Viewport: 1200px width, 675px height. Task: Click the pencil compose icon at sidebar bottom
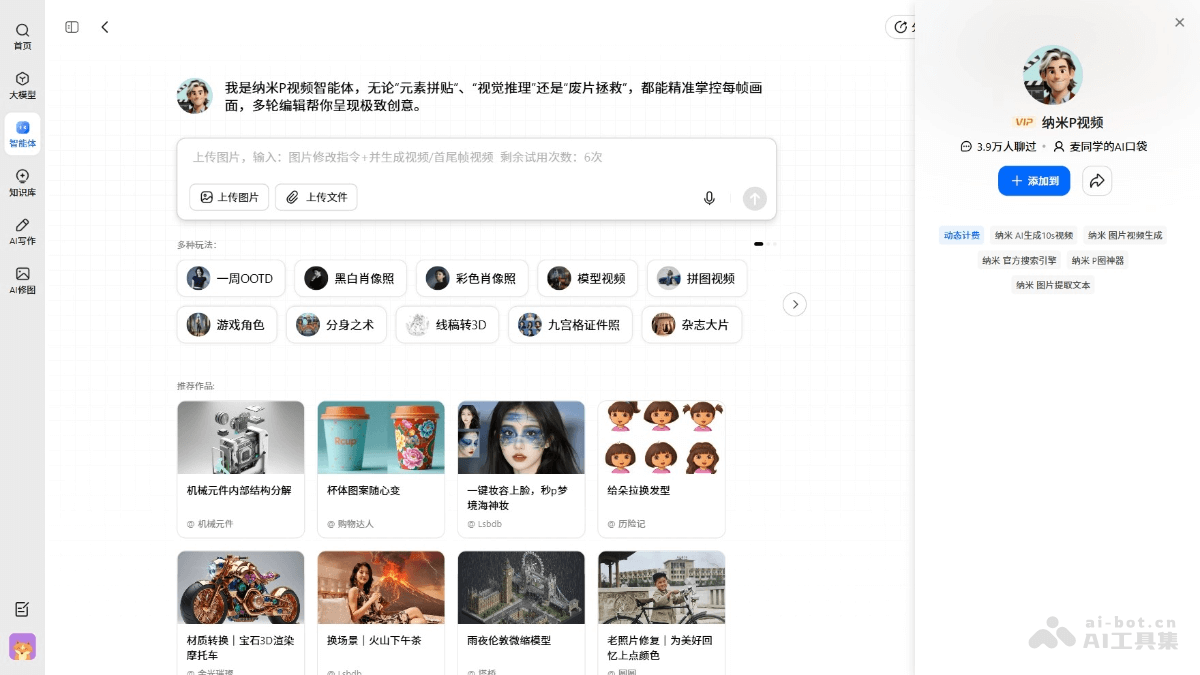click(22, 609)
